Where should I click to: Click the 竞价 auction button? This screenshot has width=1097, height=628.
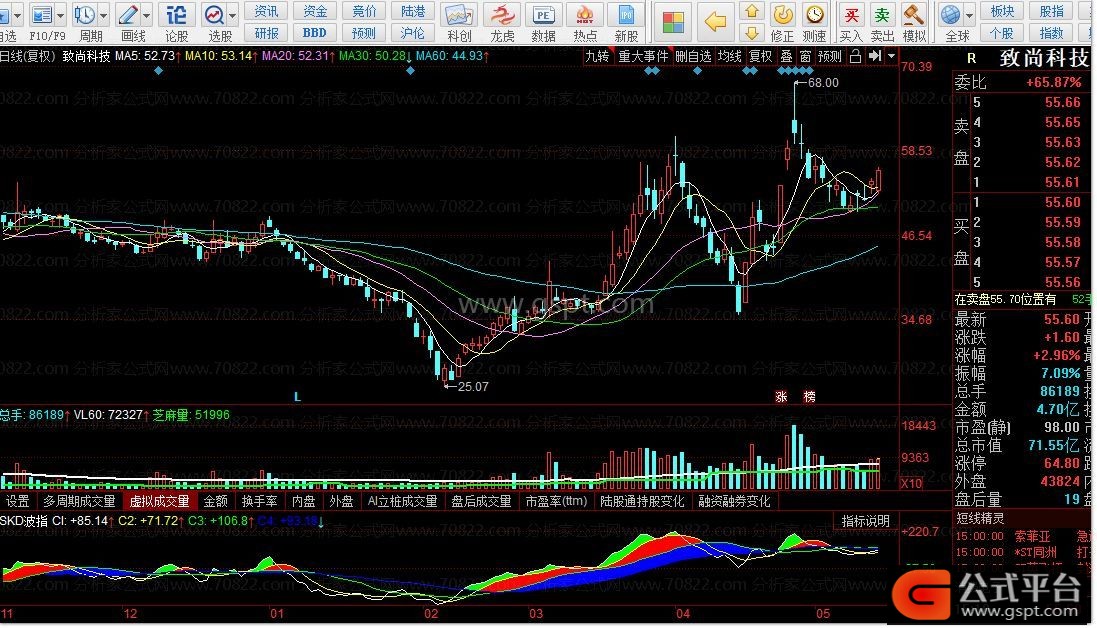[364, 11]
